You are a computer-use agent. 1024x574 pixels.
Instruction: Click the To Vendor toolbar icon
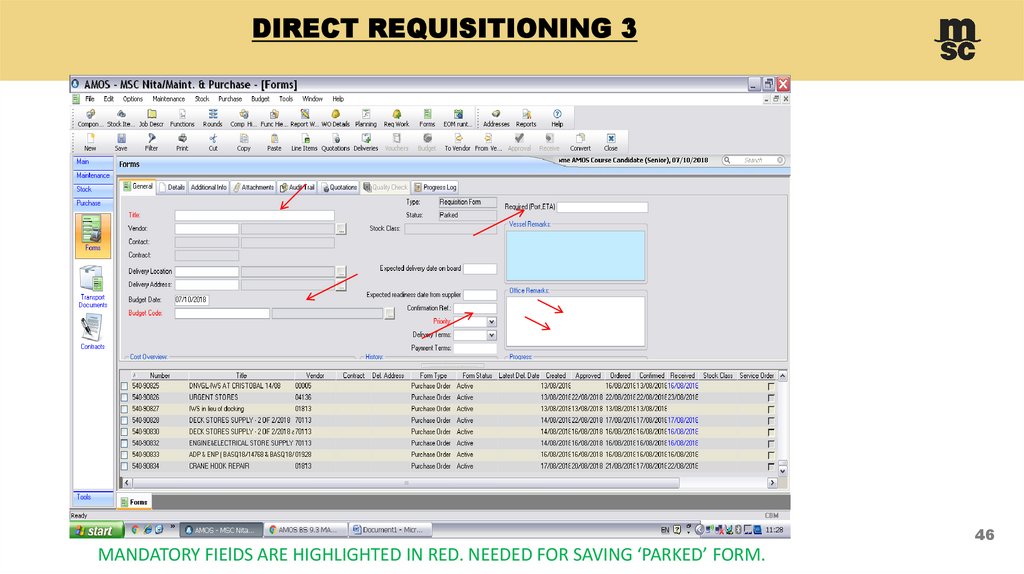(458, 142)
